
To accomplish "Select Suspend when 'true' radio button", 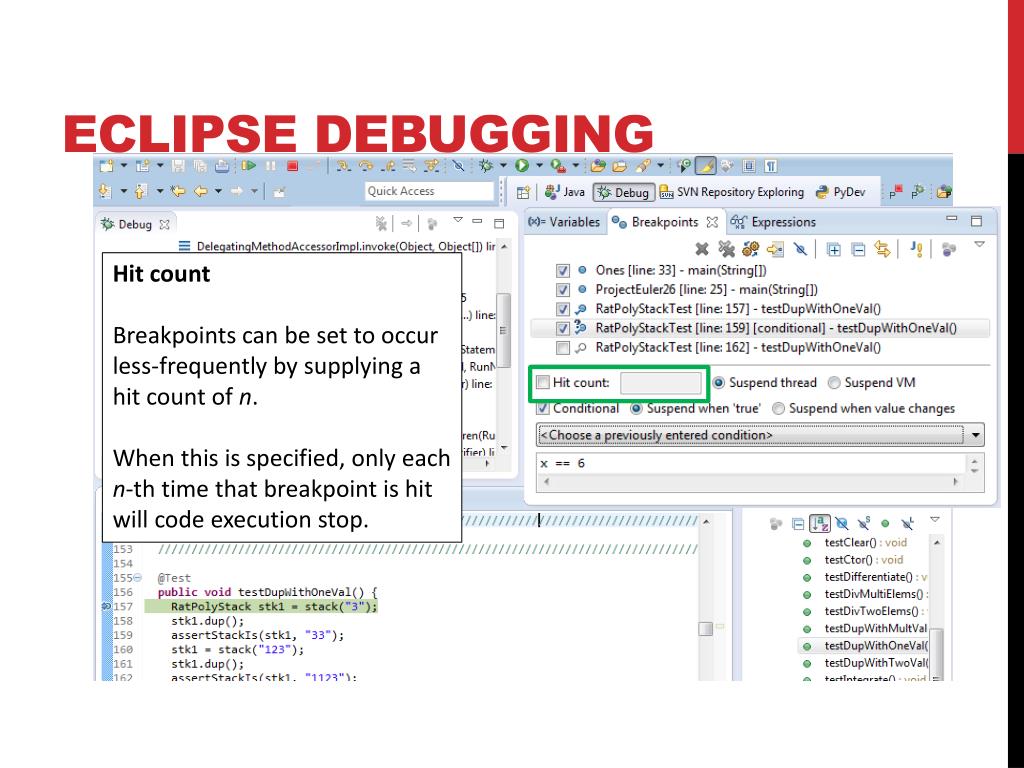I will (636, 409).
